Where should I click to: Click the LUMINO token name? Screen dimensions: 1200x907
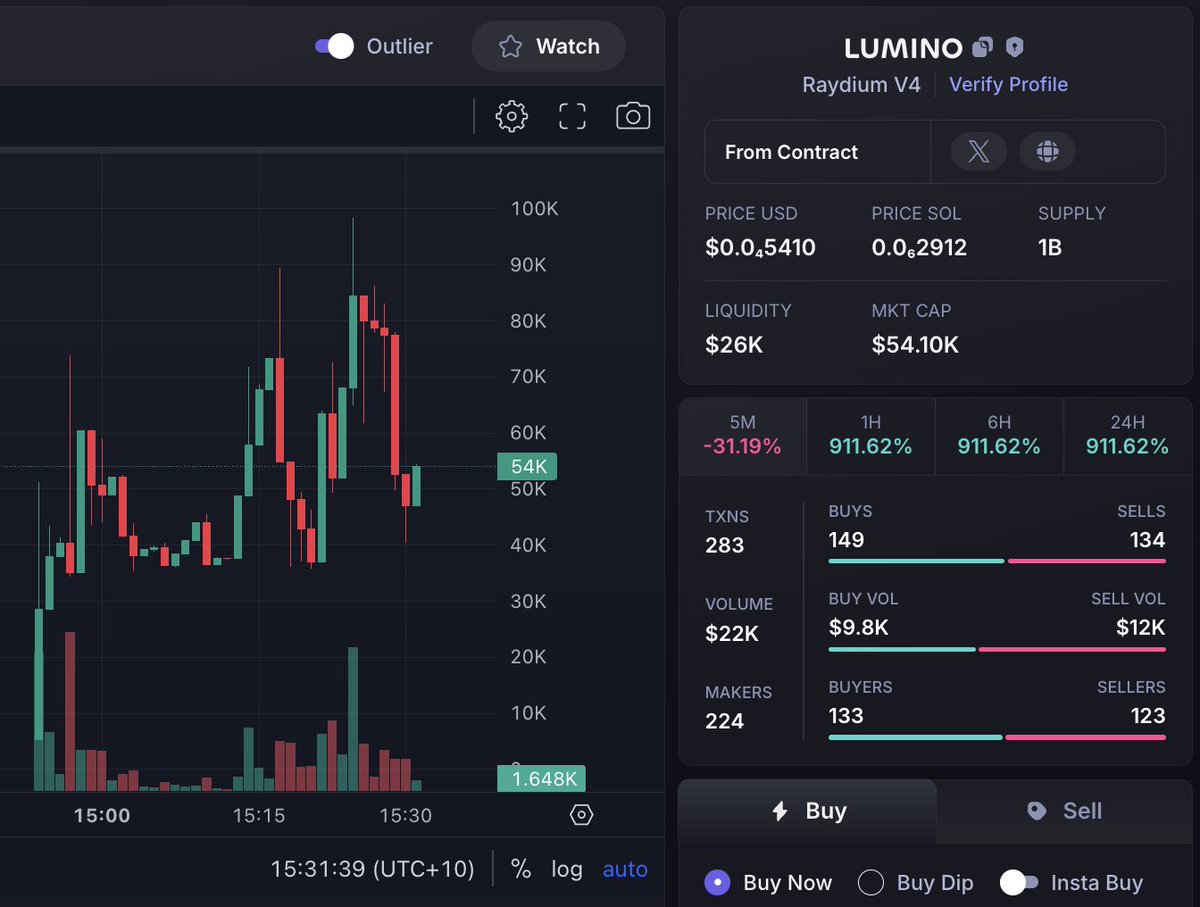[x=903, y=47]
